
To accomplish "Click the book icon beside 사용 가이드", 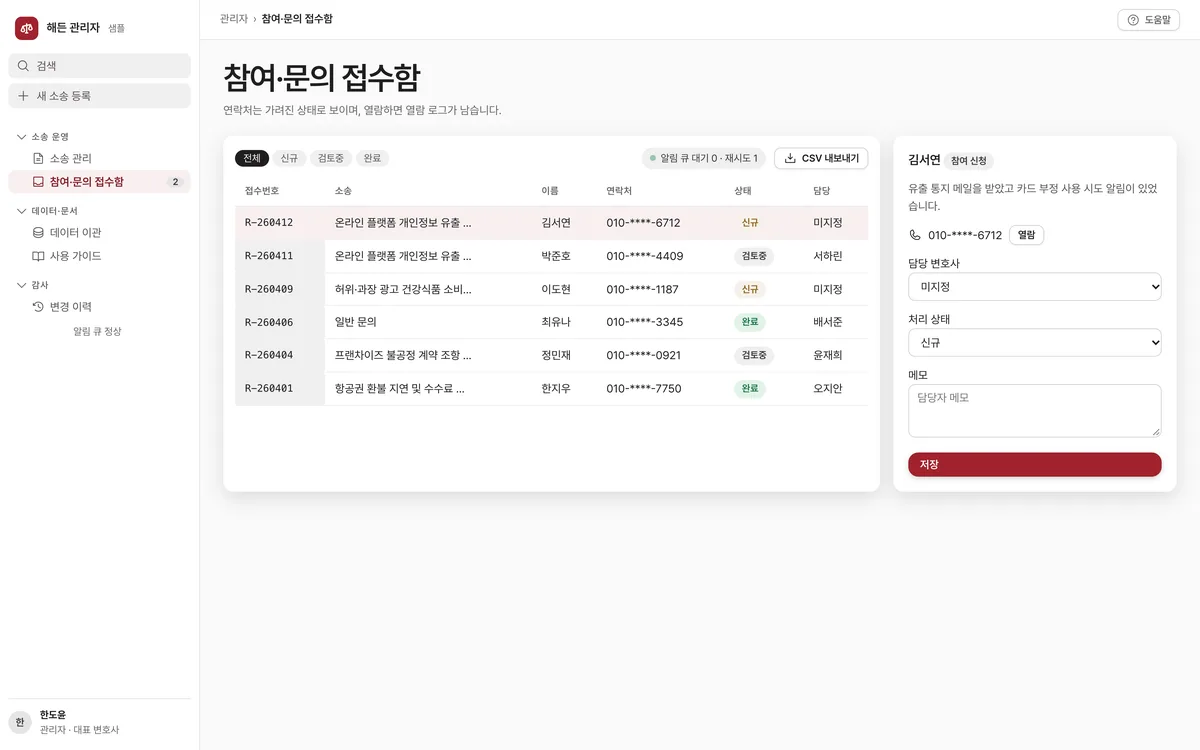I will point(38,256).
